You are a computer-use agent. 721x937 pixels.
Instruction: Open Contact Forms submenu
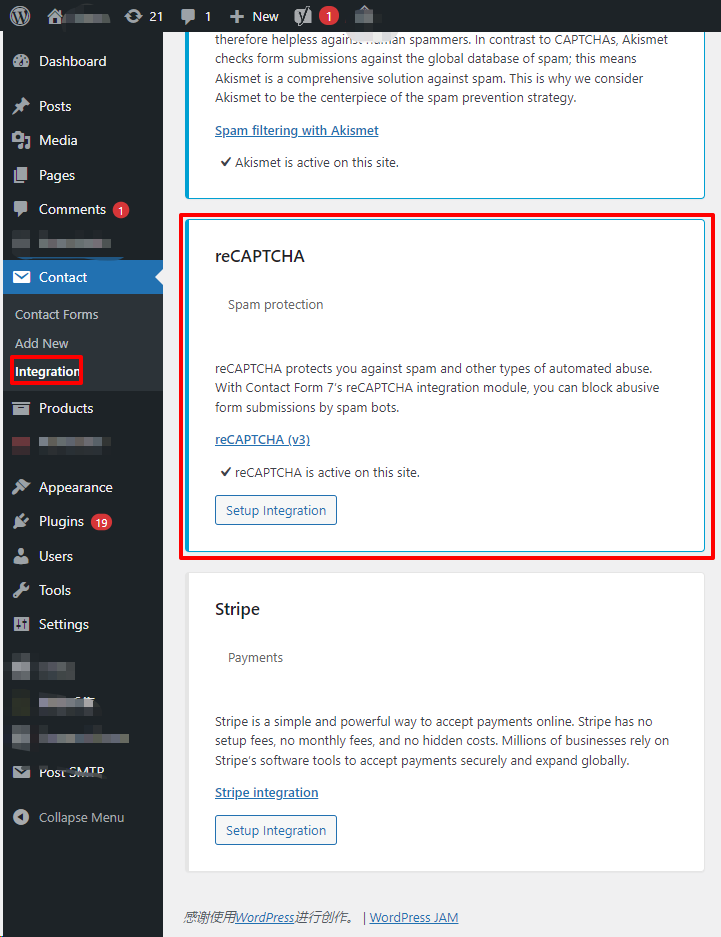[x=57, y=314]
